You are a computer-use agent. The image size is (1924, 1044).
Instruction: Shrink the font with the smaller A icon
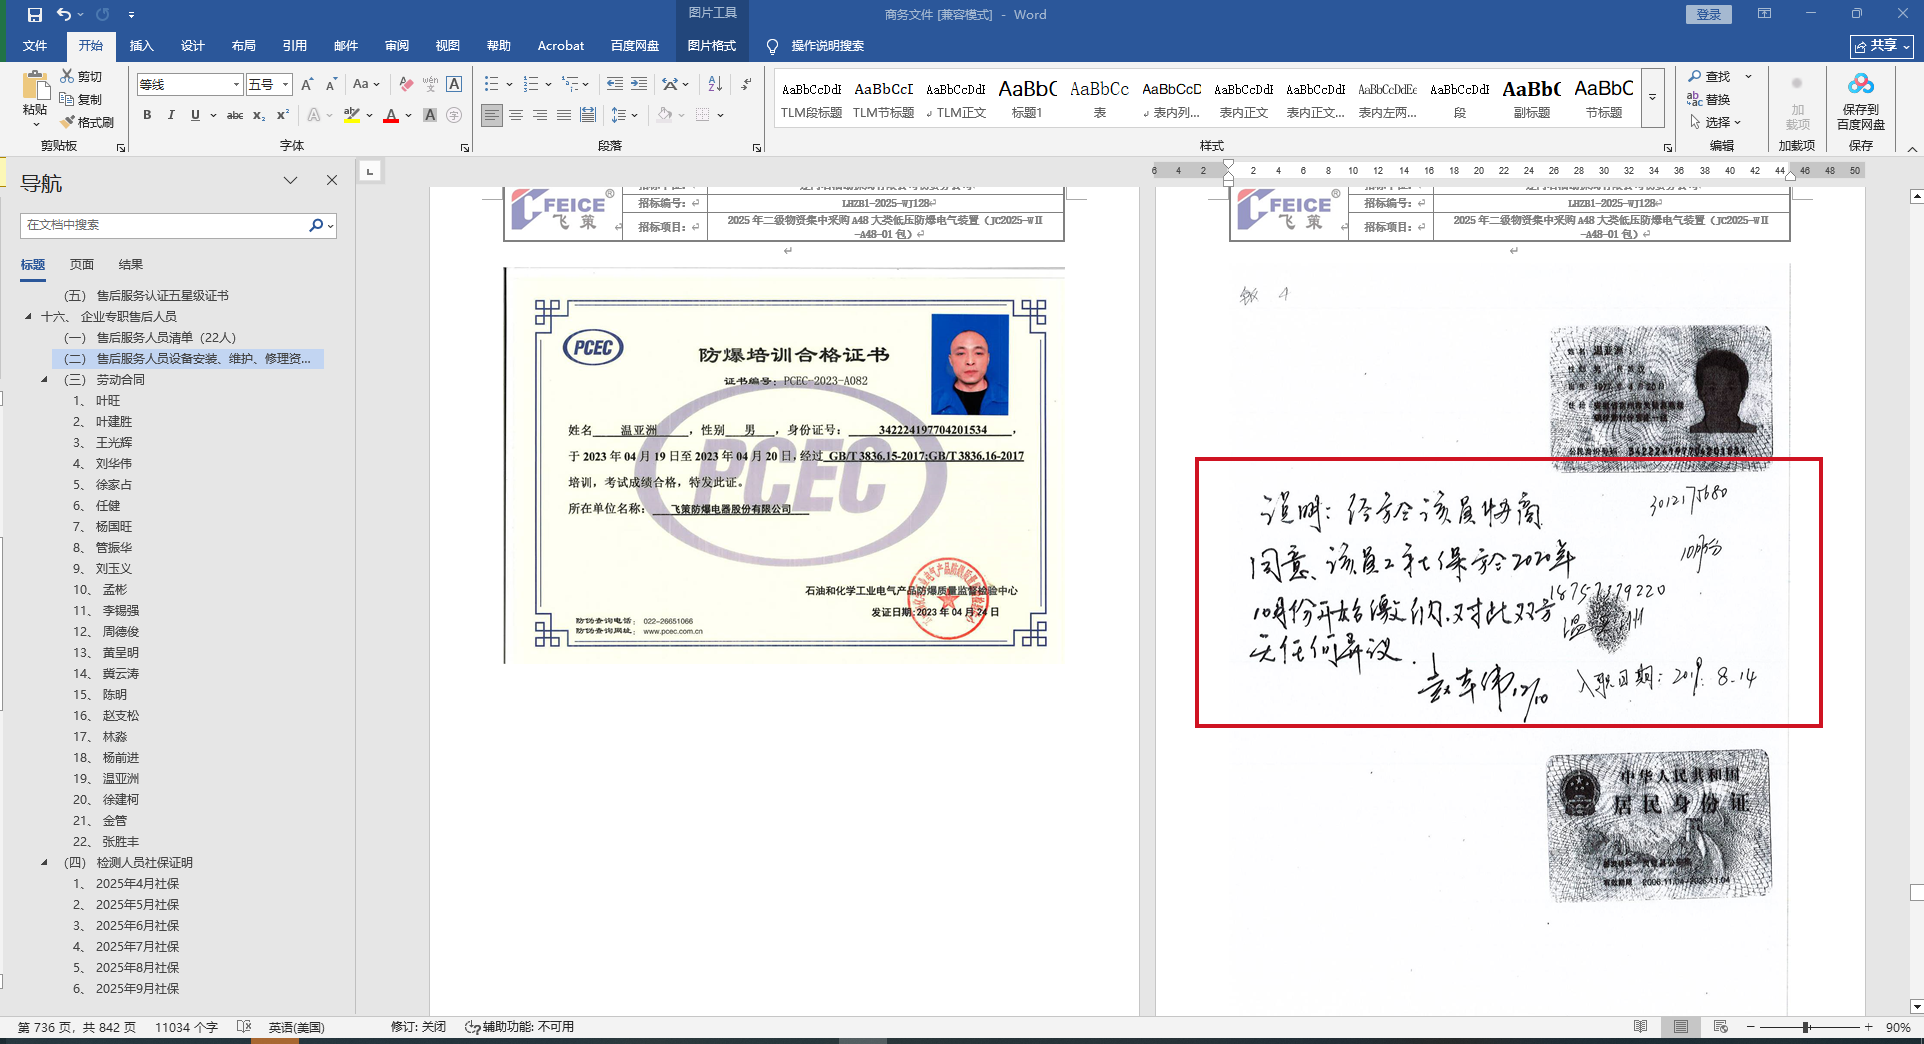pos(331,85)
